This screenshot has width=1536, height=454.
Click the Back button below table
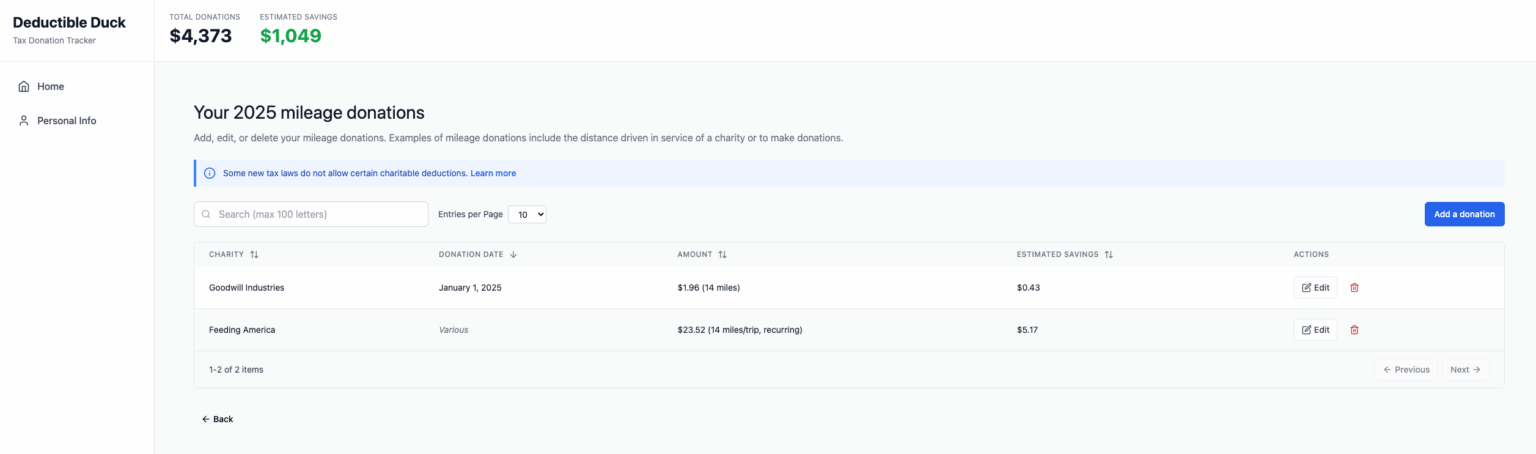click(217, 419)
